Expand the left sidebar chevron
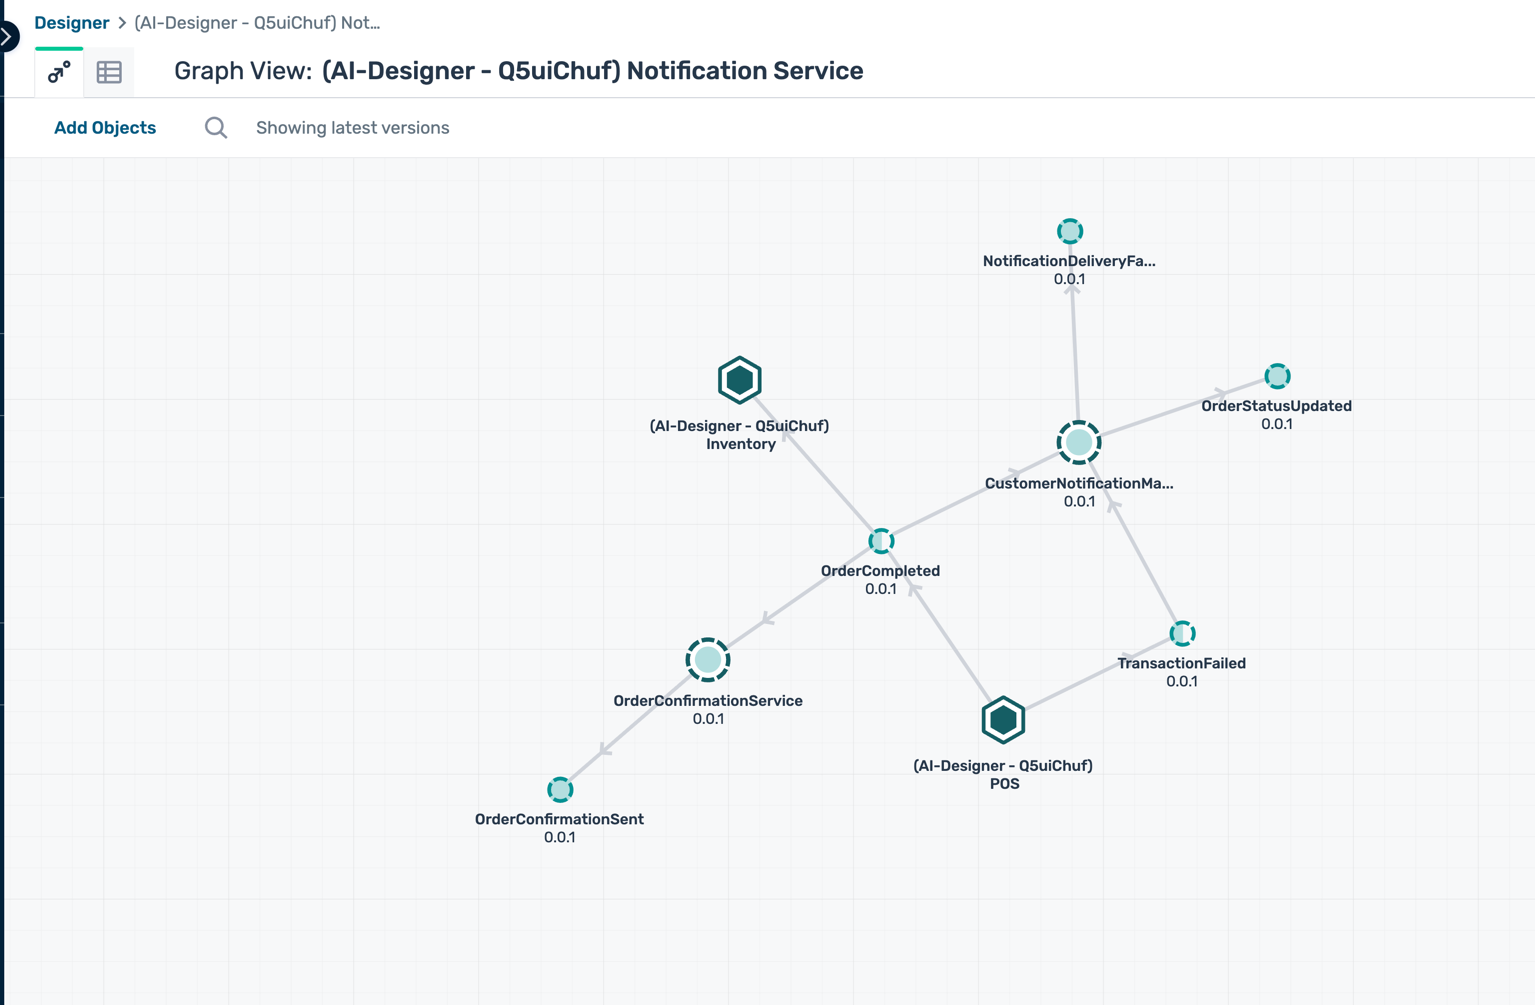This screenshot has height=1005, width=1535. pos(7,37)
